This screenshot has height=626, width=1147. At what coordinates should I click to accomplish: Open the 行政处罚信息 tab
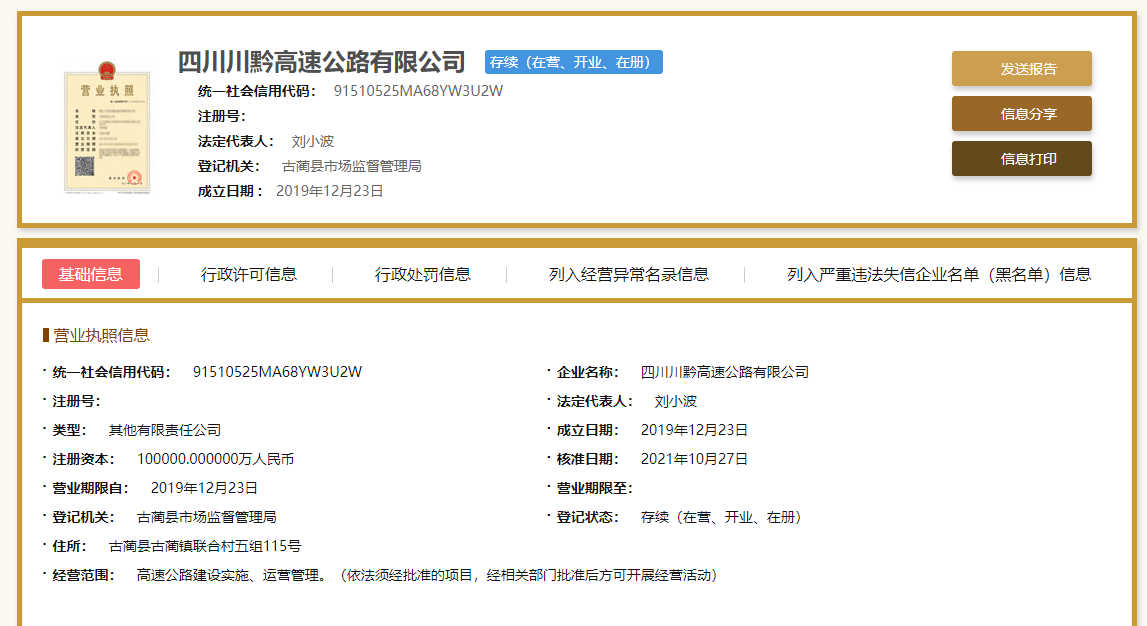(422, 274)
